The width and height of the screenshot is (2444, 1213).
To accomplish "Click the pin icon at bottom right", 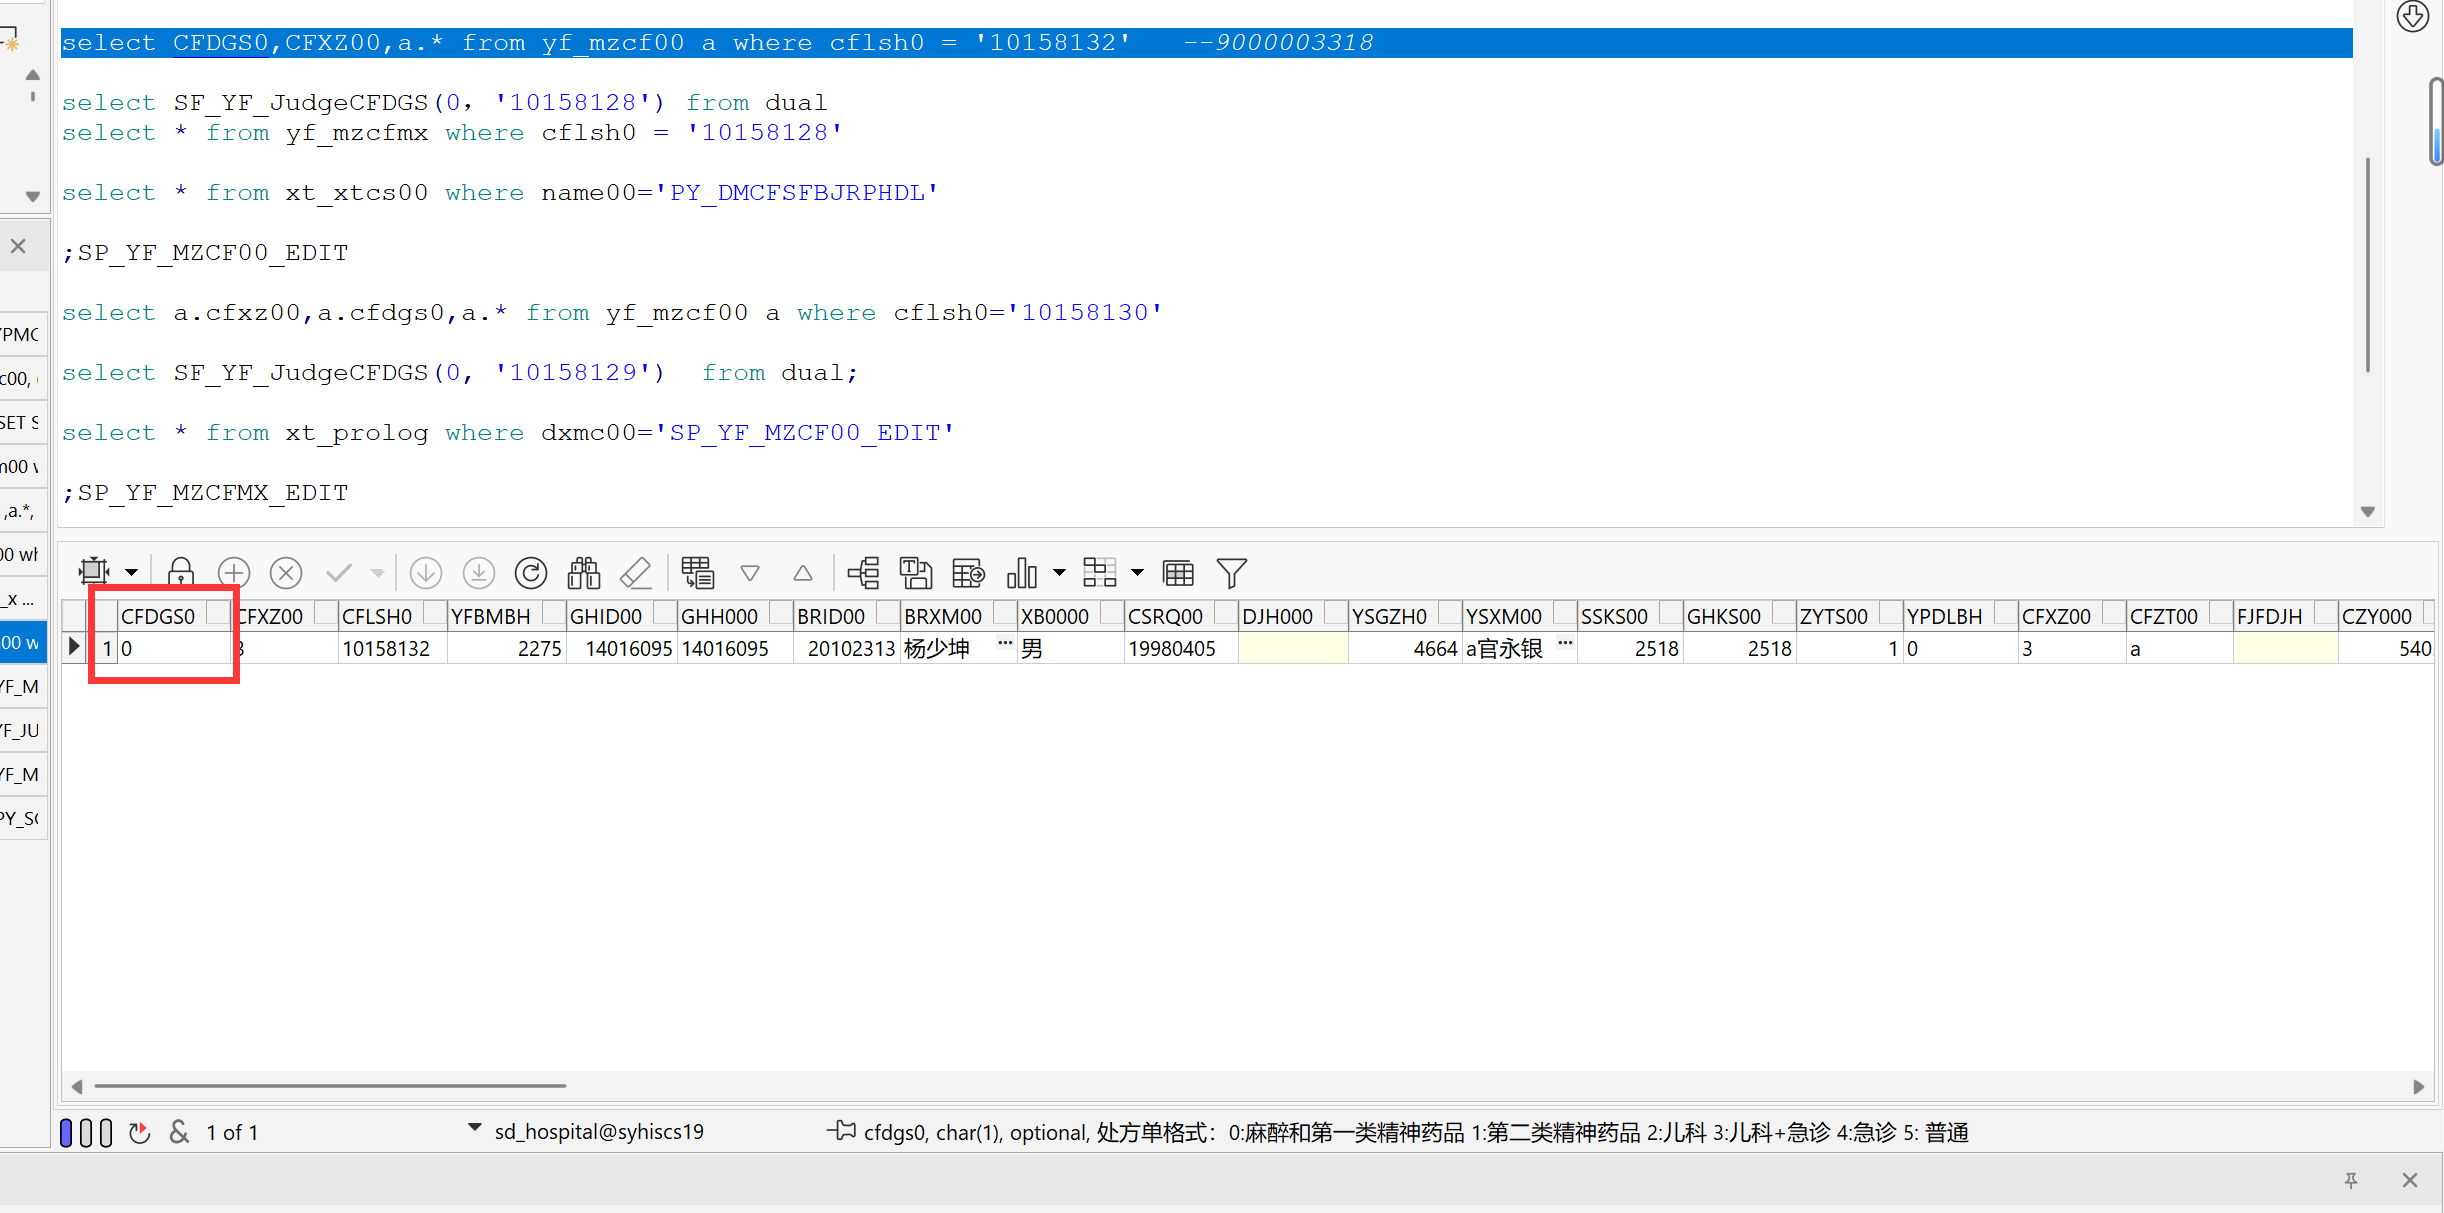I will click(x=2350, y=1180).
